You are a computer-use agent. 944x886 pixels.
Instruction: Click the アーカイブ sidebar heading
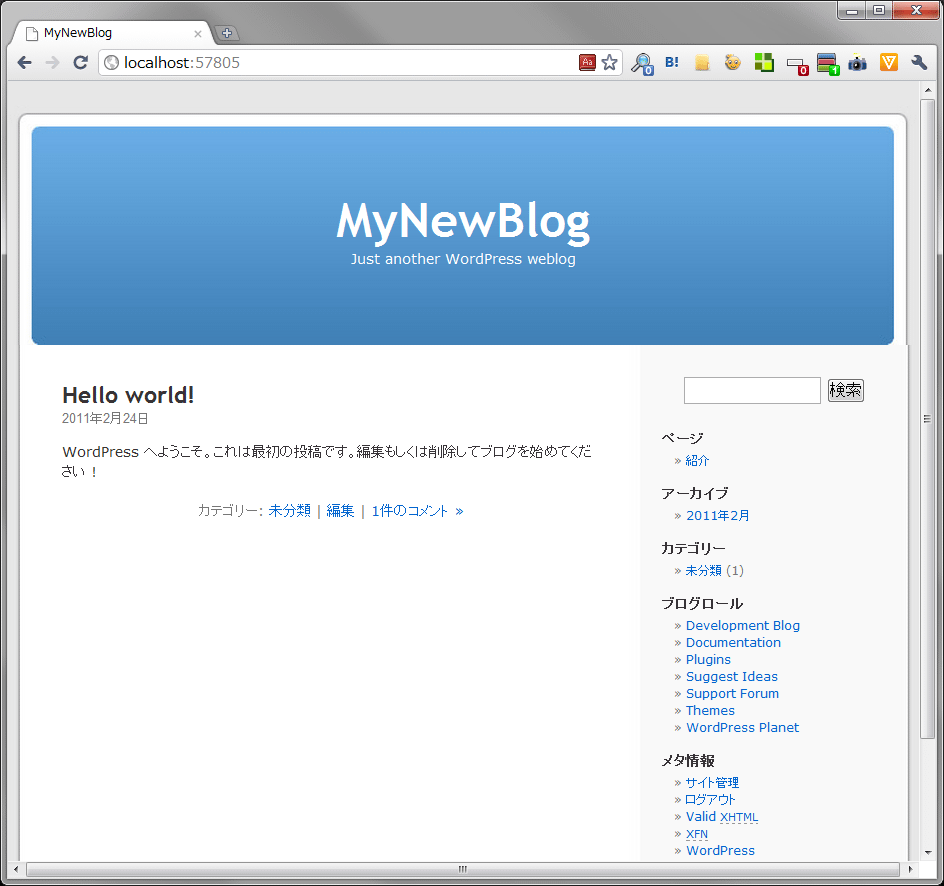pos(695,494)
